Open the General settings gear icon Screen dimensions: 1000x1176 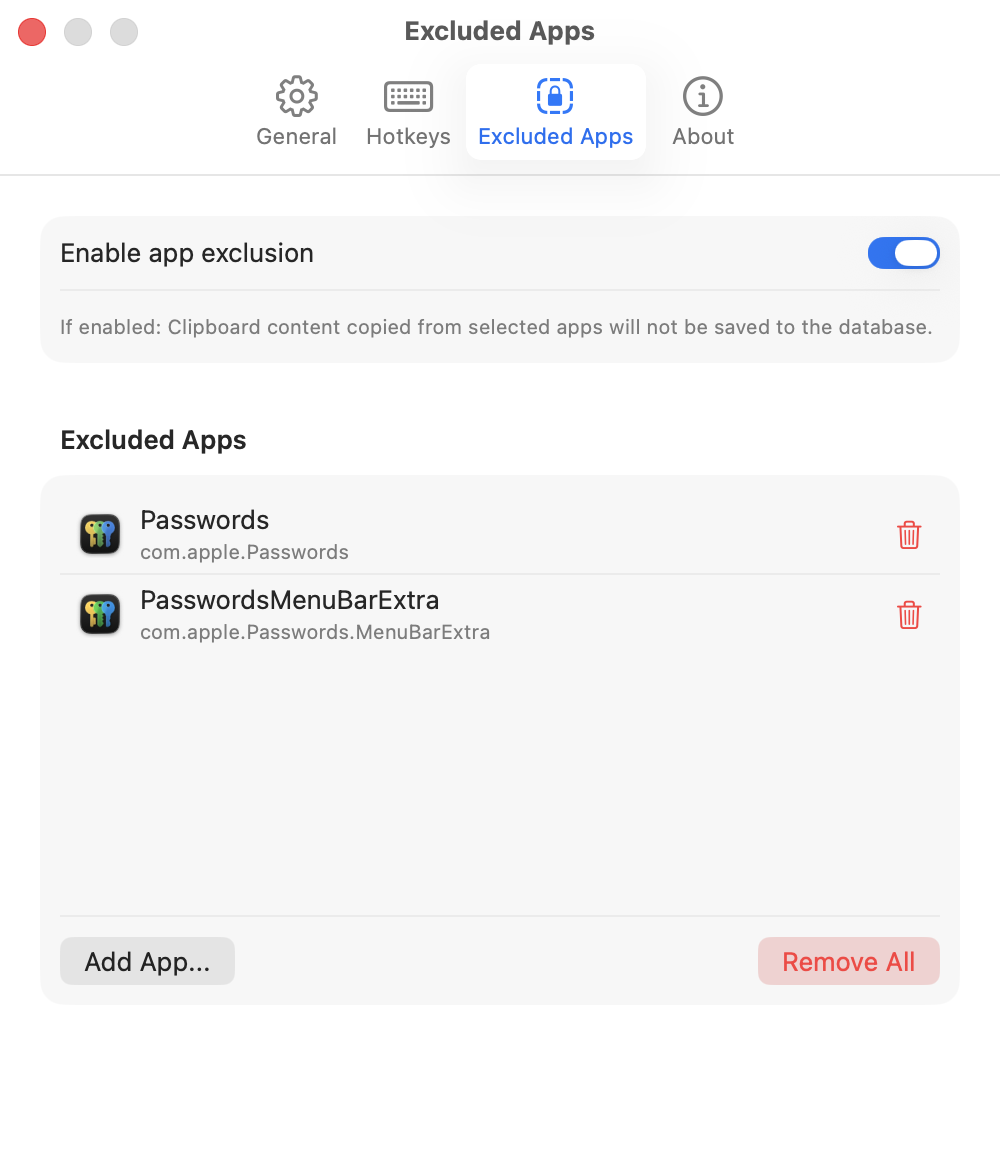[x=296, y=97]
